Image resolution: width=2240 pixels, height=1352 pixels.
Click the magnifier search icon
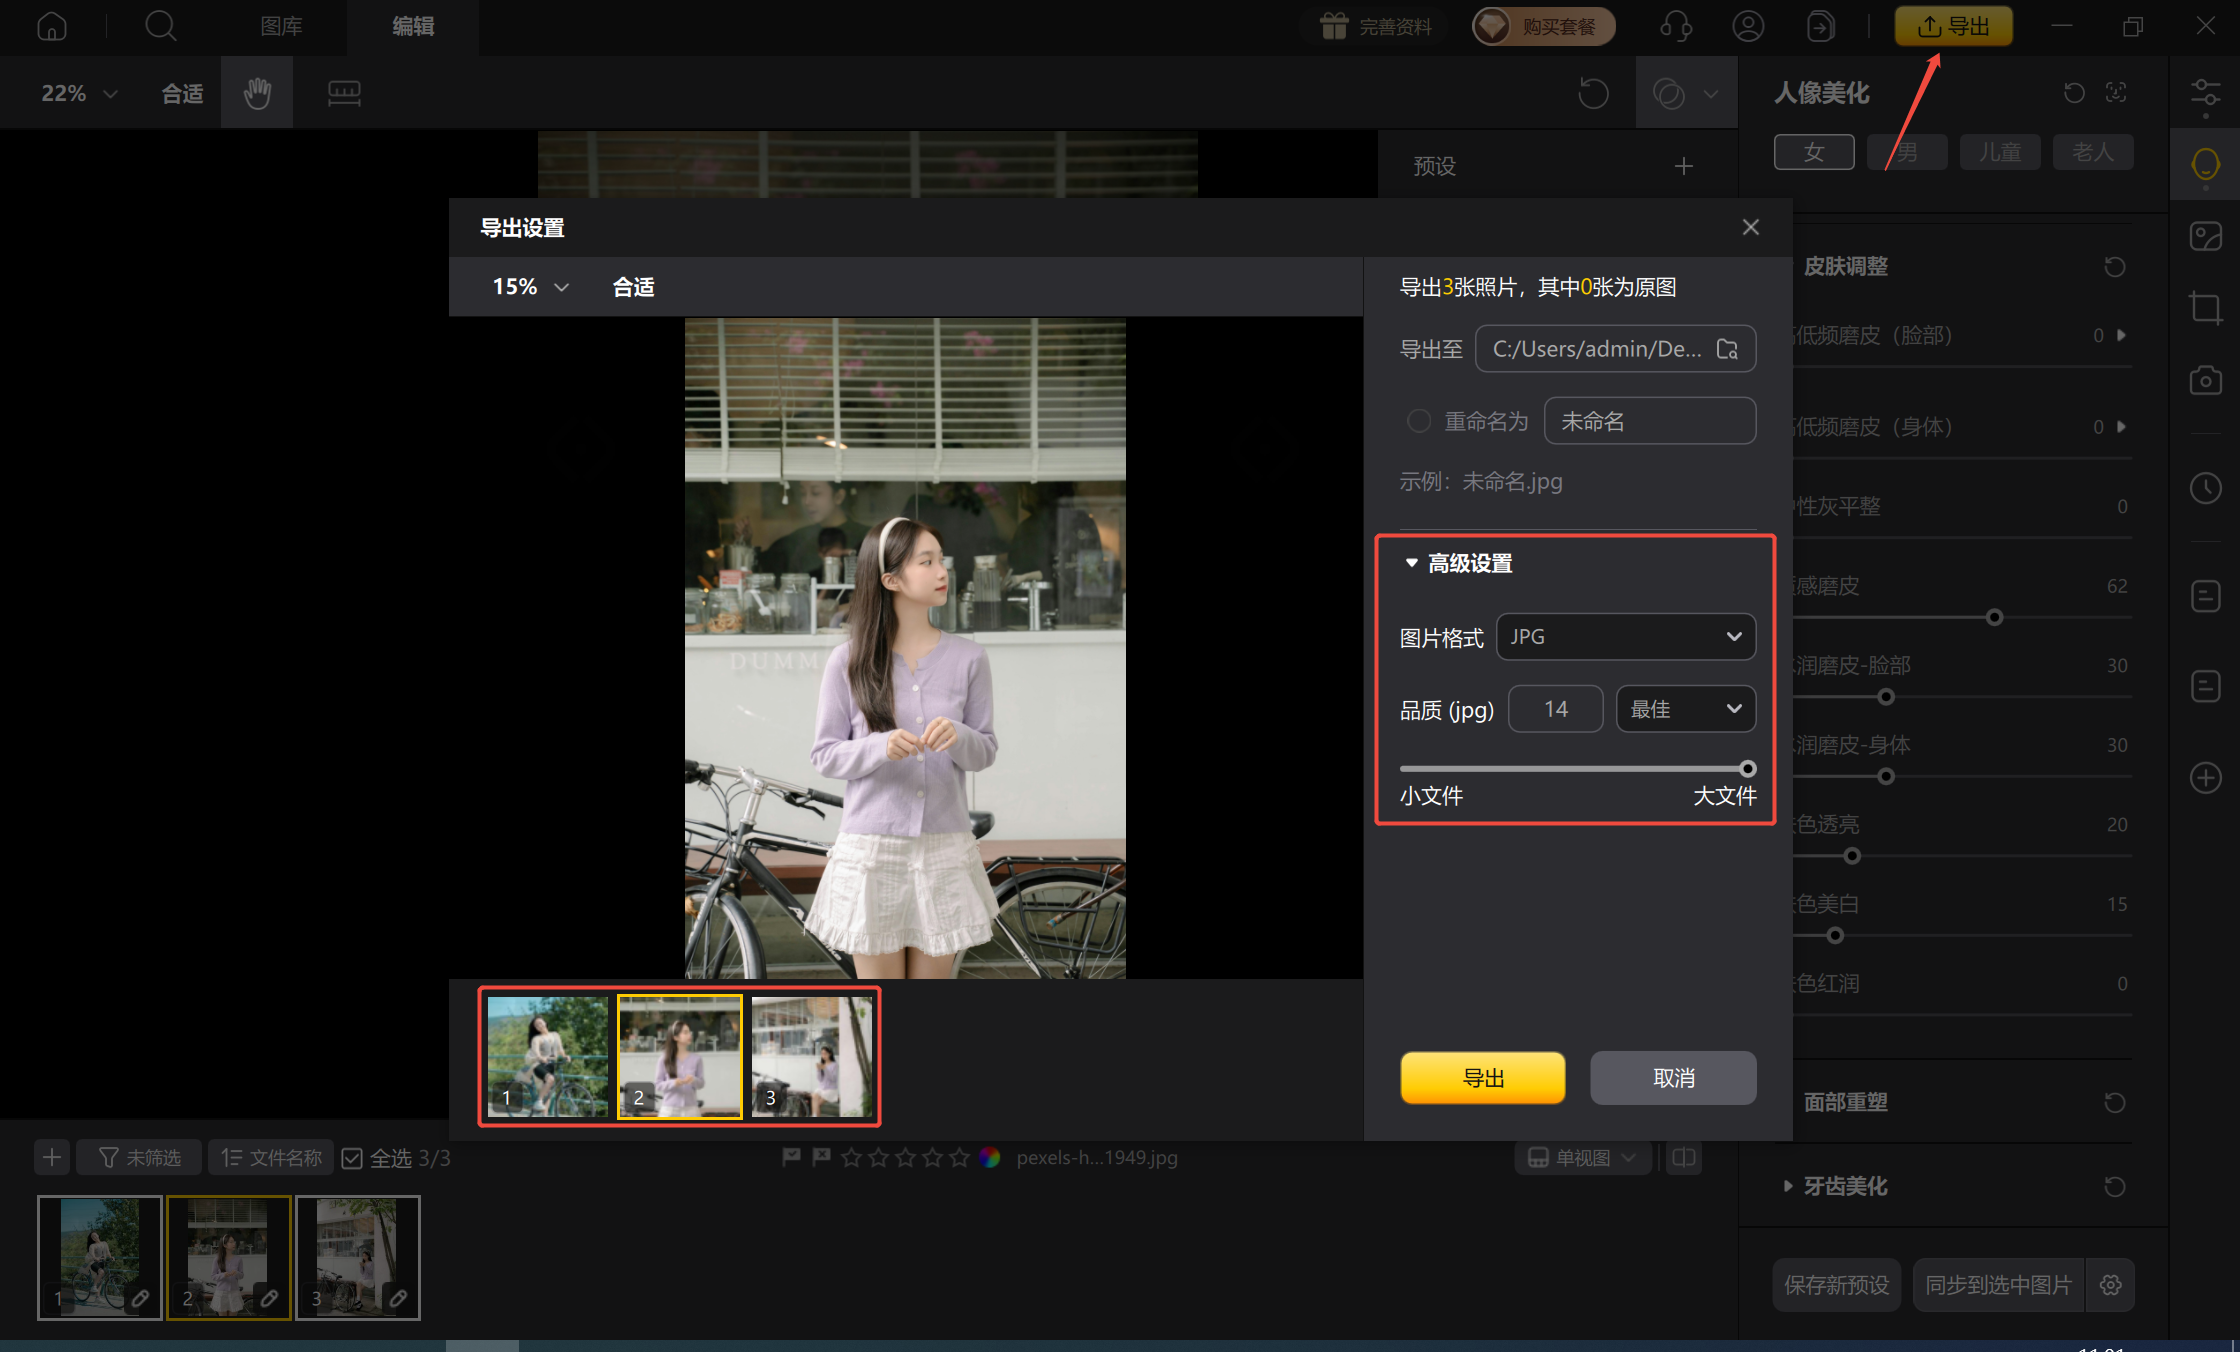[160, 26]
